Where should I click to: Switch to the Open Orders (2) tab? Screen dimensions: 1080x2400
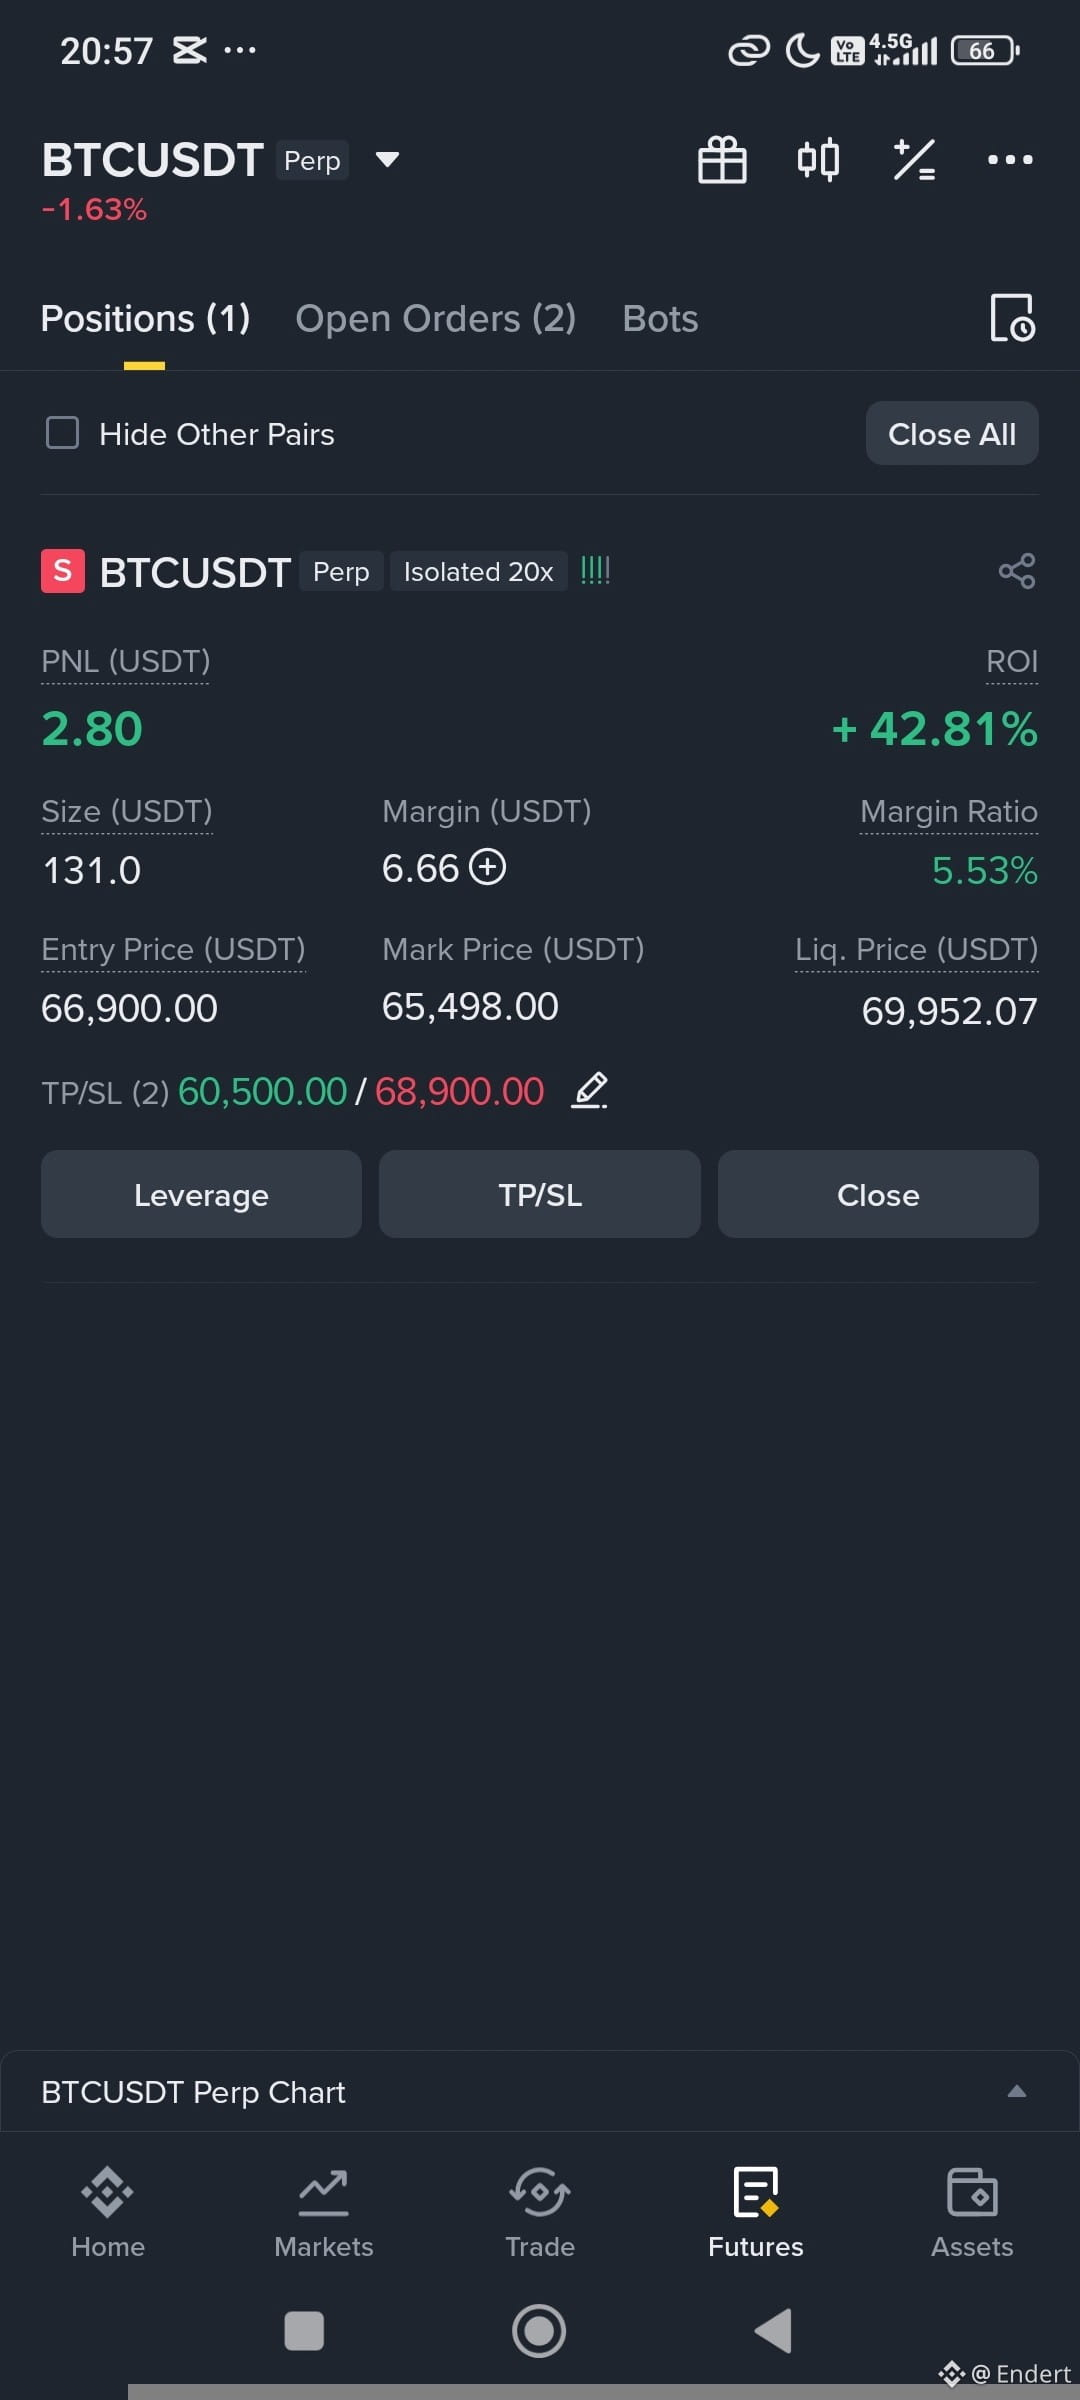436,319
